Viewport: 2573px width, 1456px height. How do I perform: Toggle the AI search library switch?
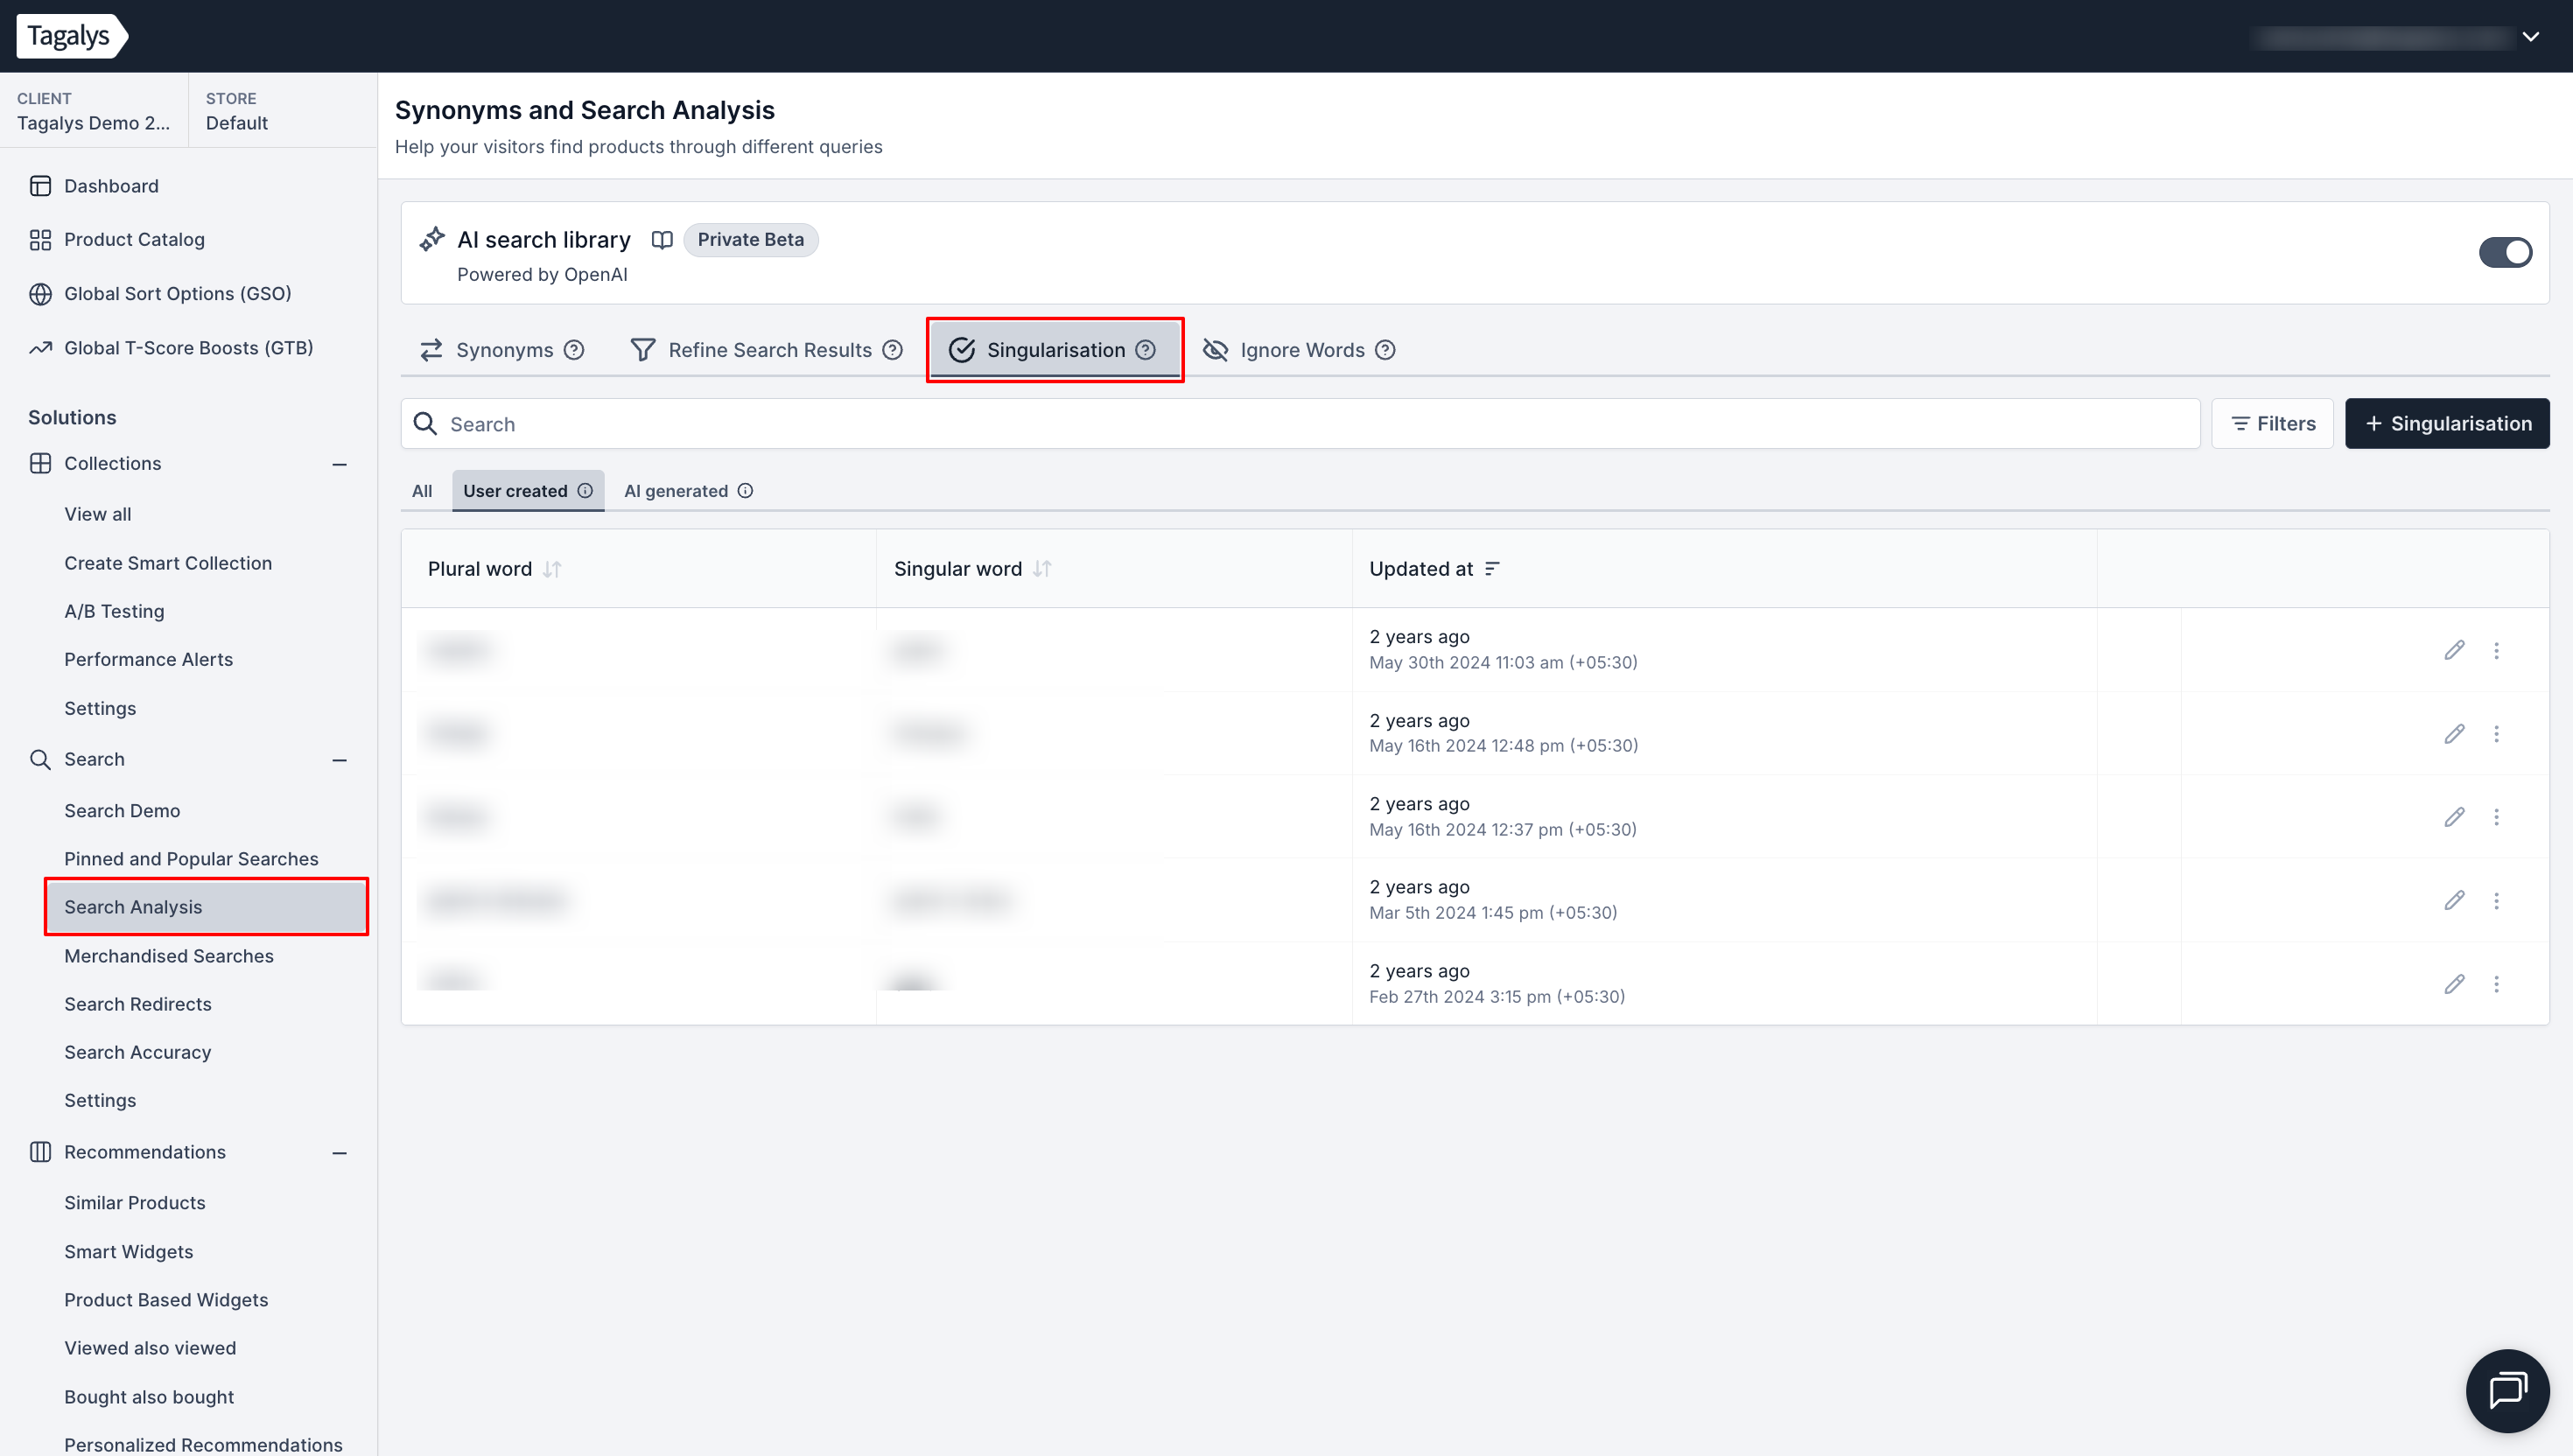(x=2505, y=252)
